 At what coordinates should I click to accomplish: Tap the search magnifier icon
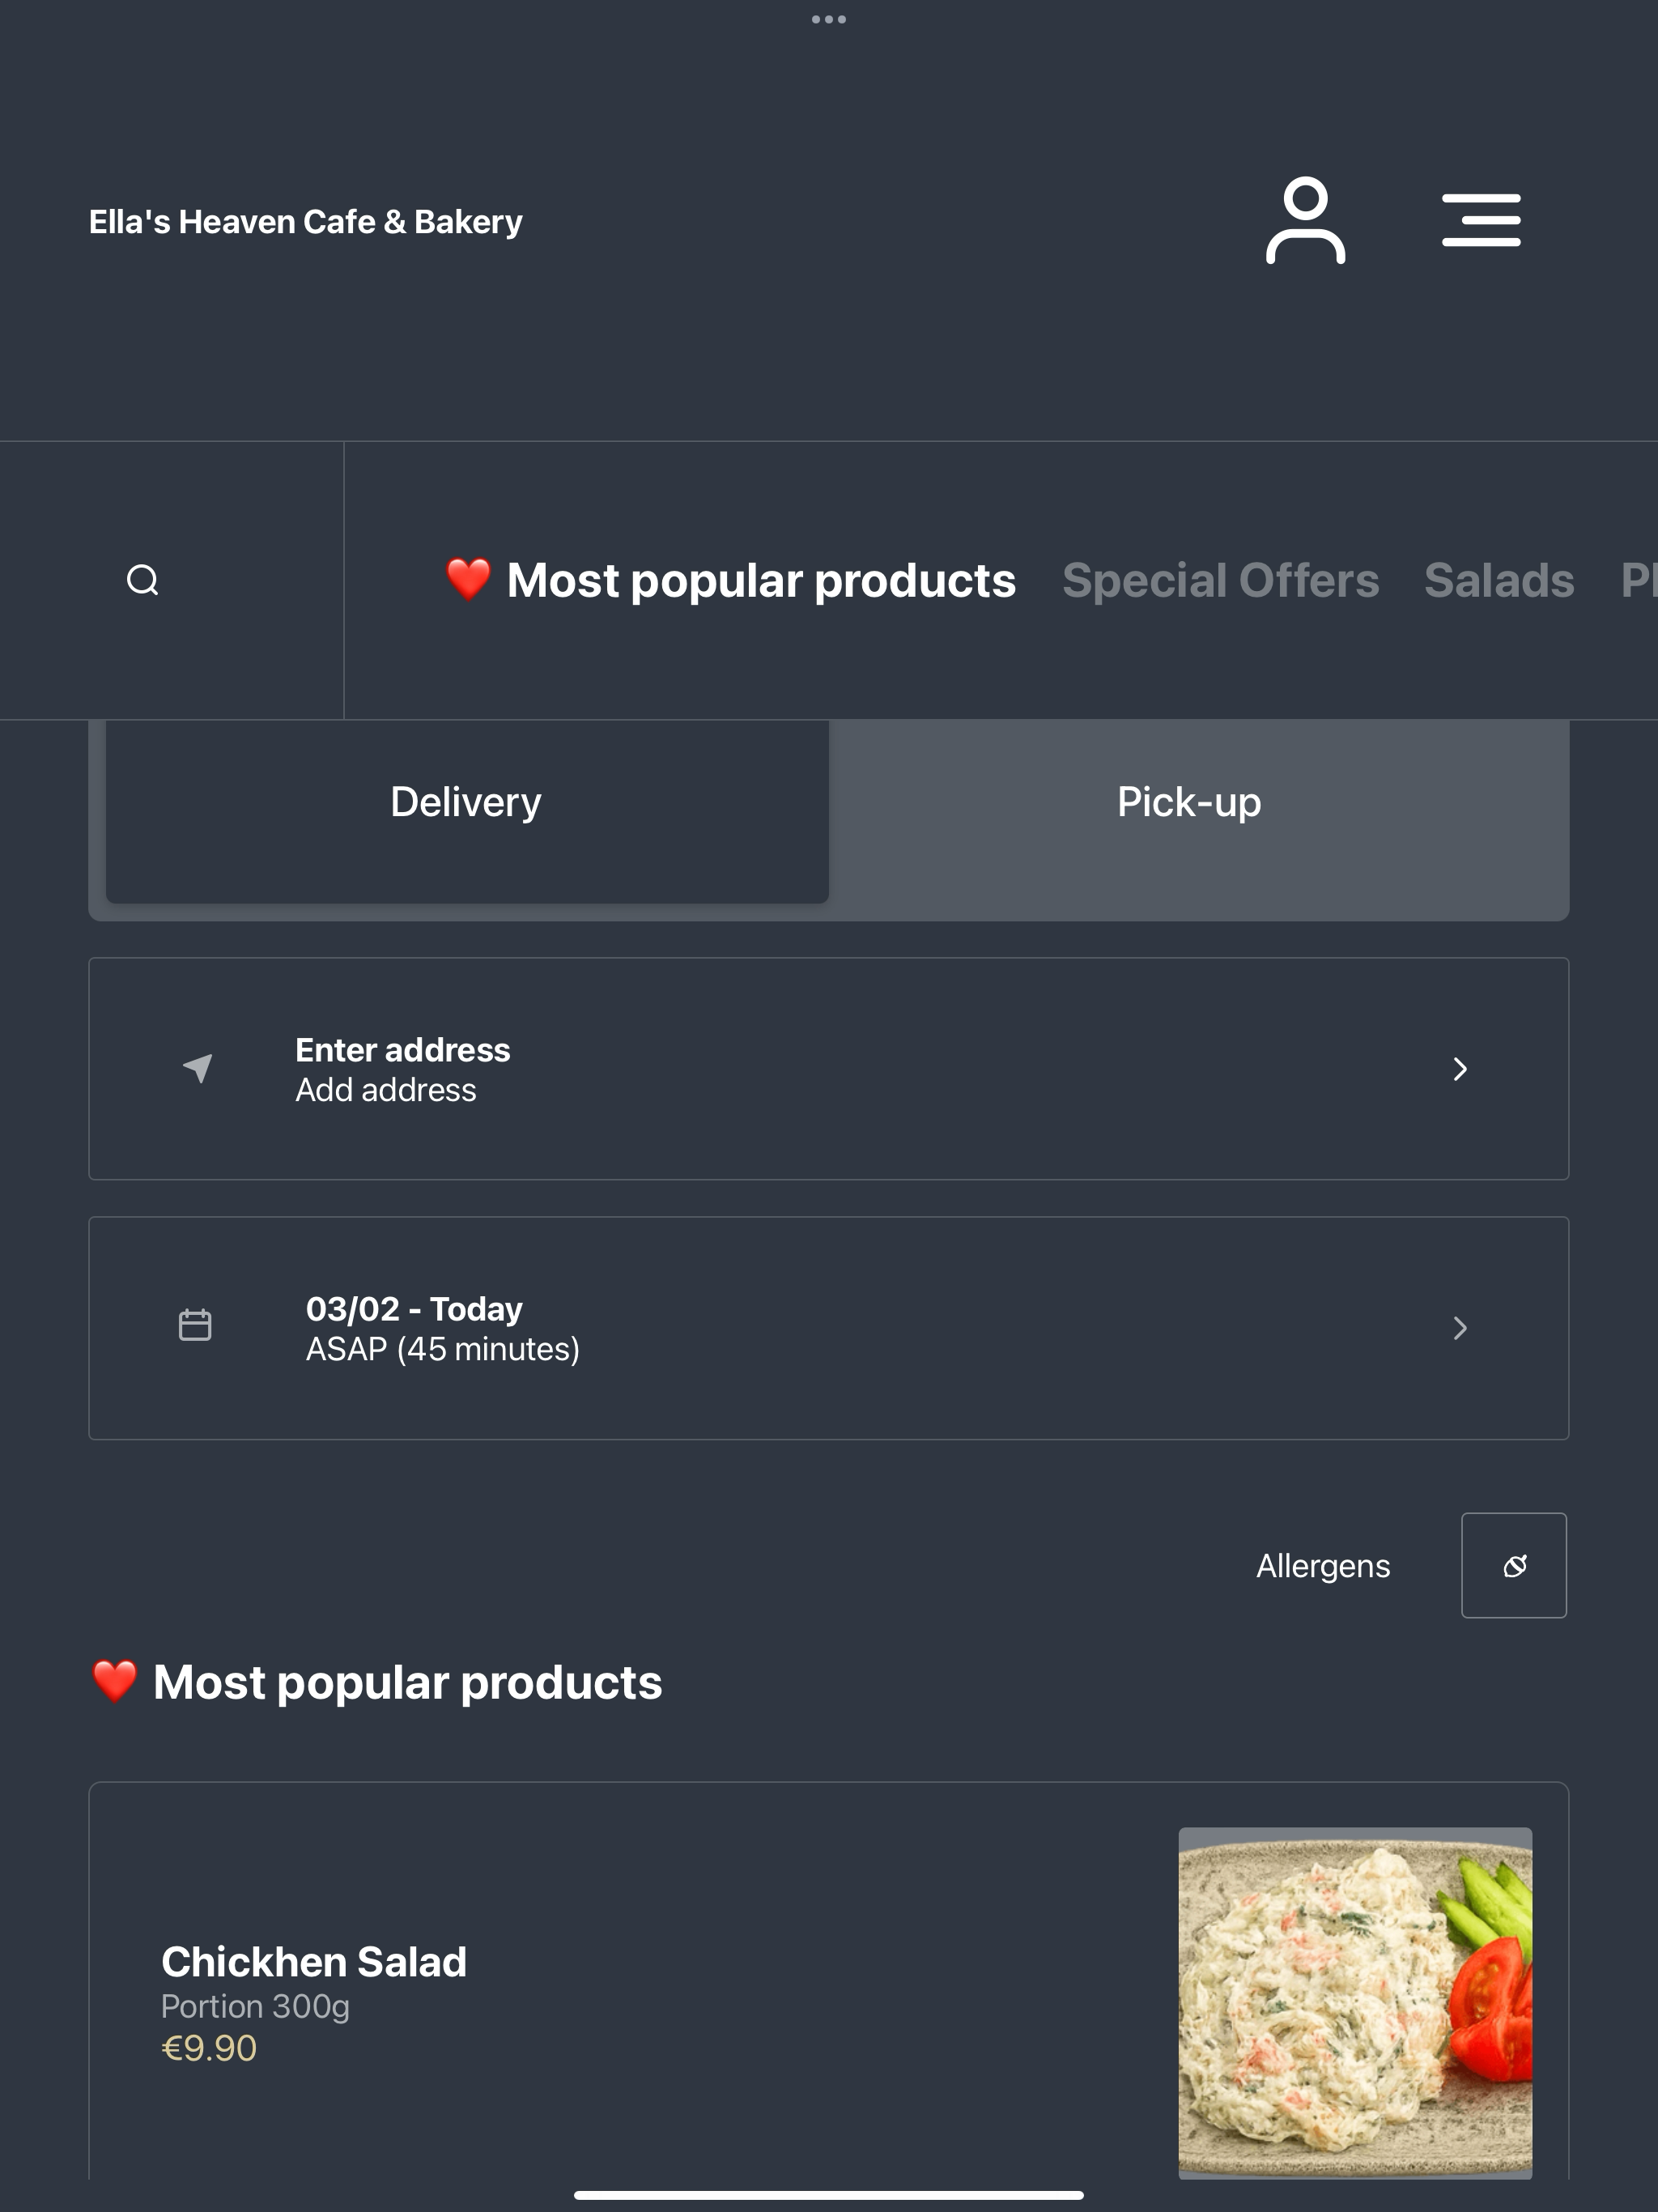click(143, 580)
